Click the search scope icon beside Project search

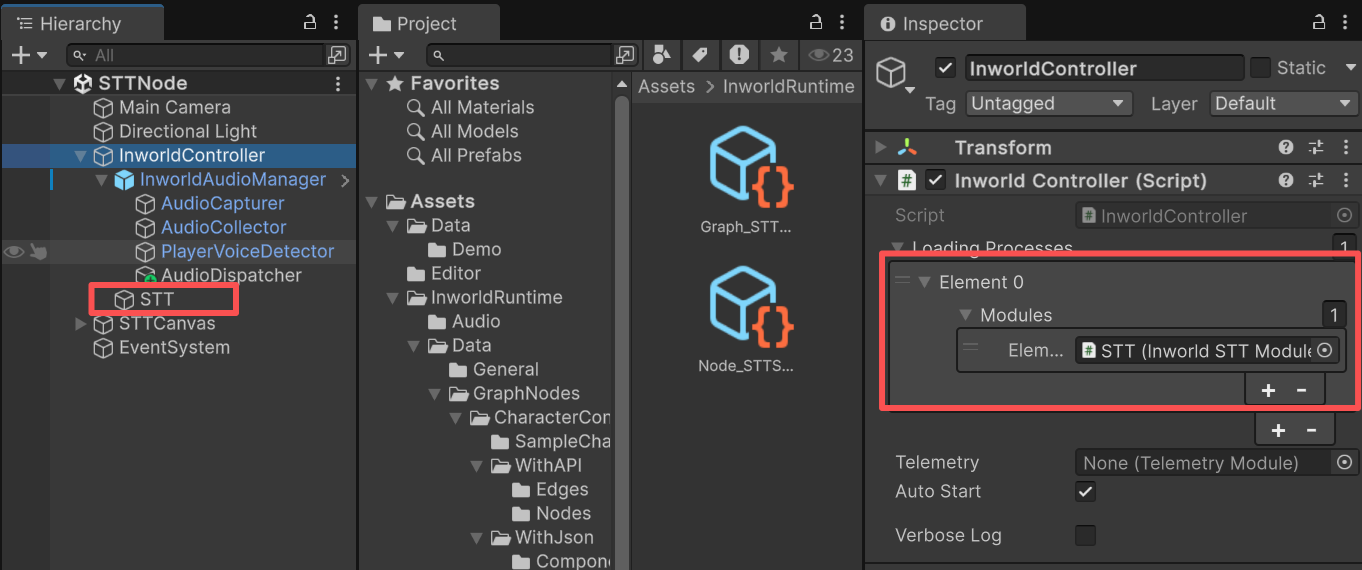625,55
